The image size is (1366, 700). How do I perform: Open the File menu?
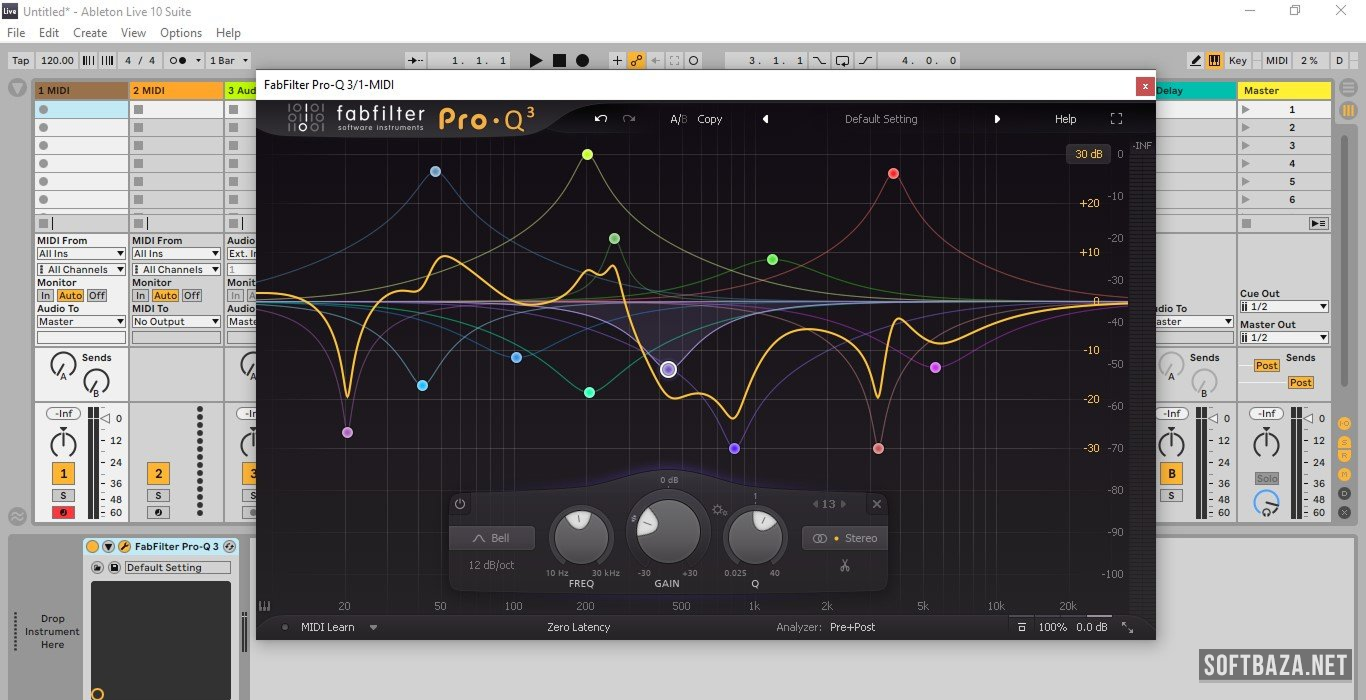coord(16,33)
